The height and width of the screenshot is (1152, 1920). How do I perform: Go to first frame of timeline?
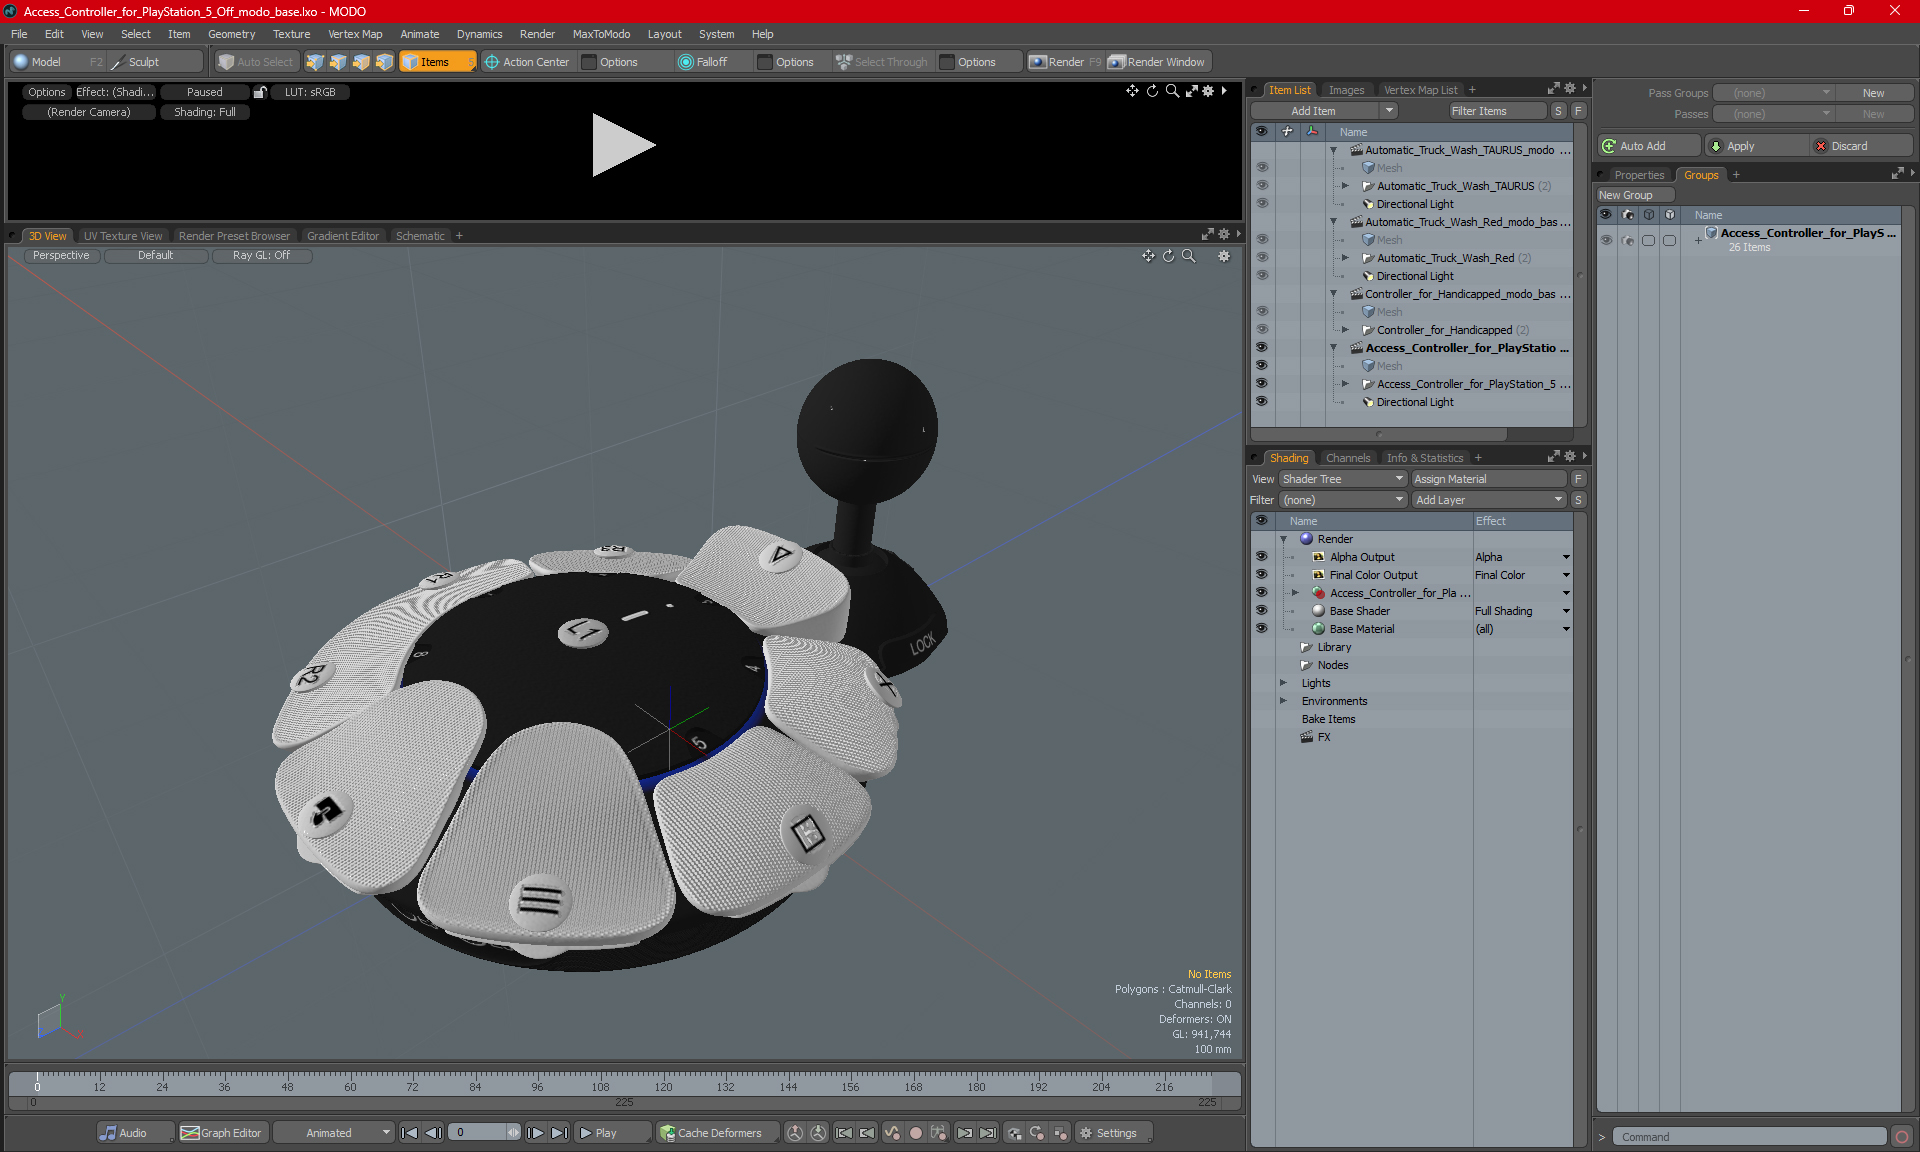(409, 1133)
